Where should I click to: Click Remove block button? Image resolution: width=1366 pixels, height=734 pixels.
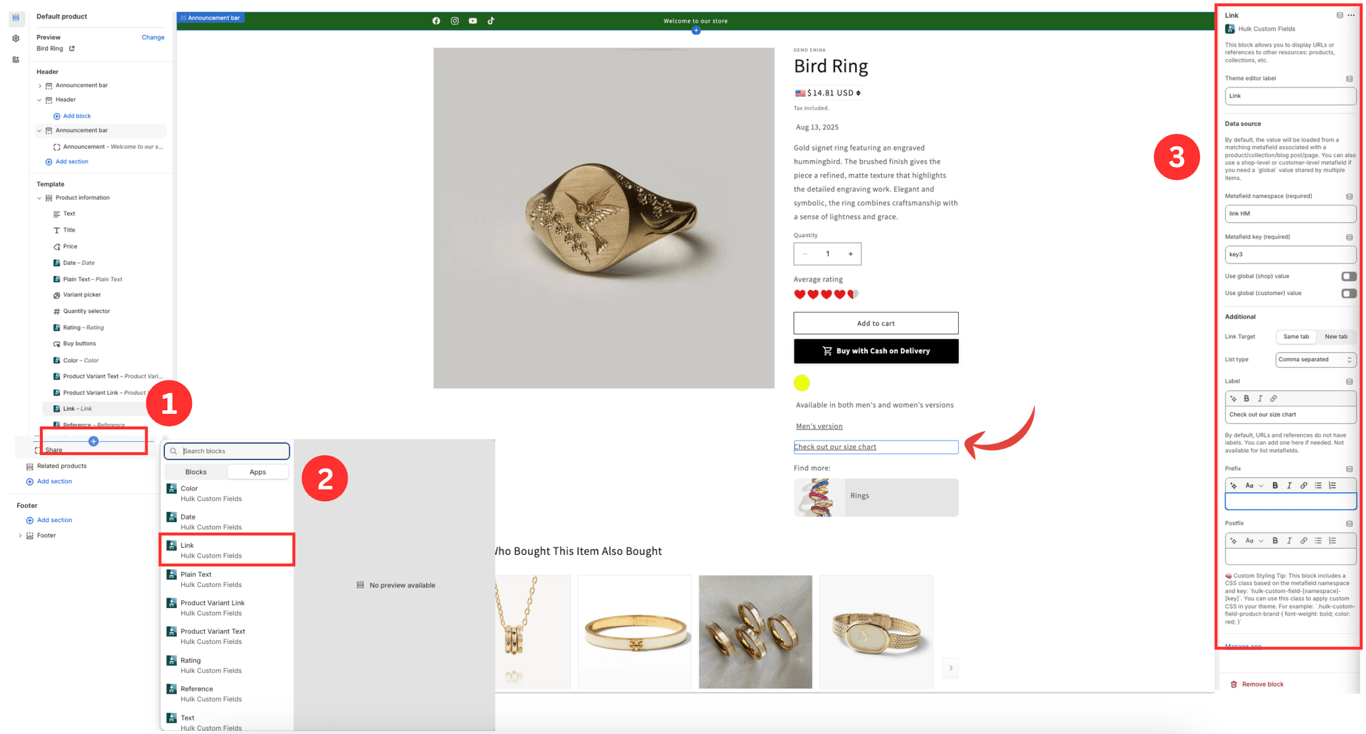coord(1257,684)
